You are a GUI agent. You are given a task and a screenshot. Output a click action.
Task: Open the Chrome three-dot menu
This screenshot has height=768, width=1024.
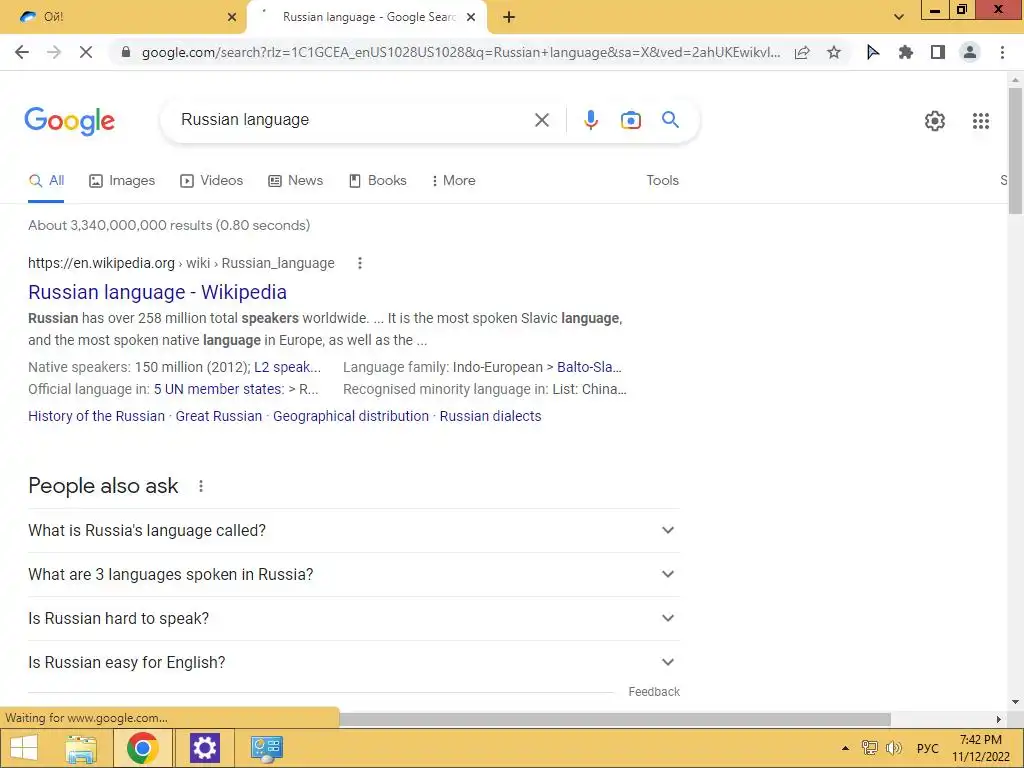pos(1002,52)
